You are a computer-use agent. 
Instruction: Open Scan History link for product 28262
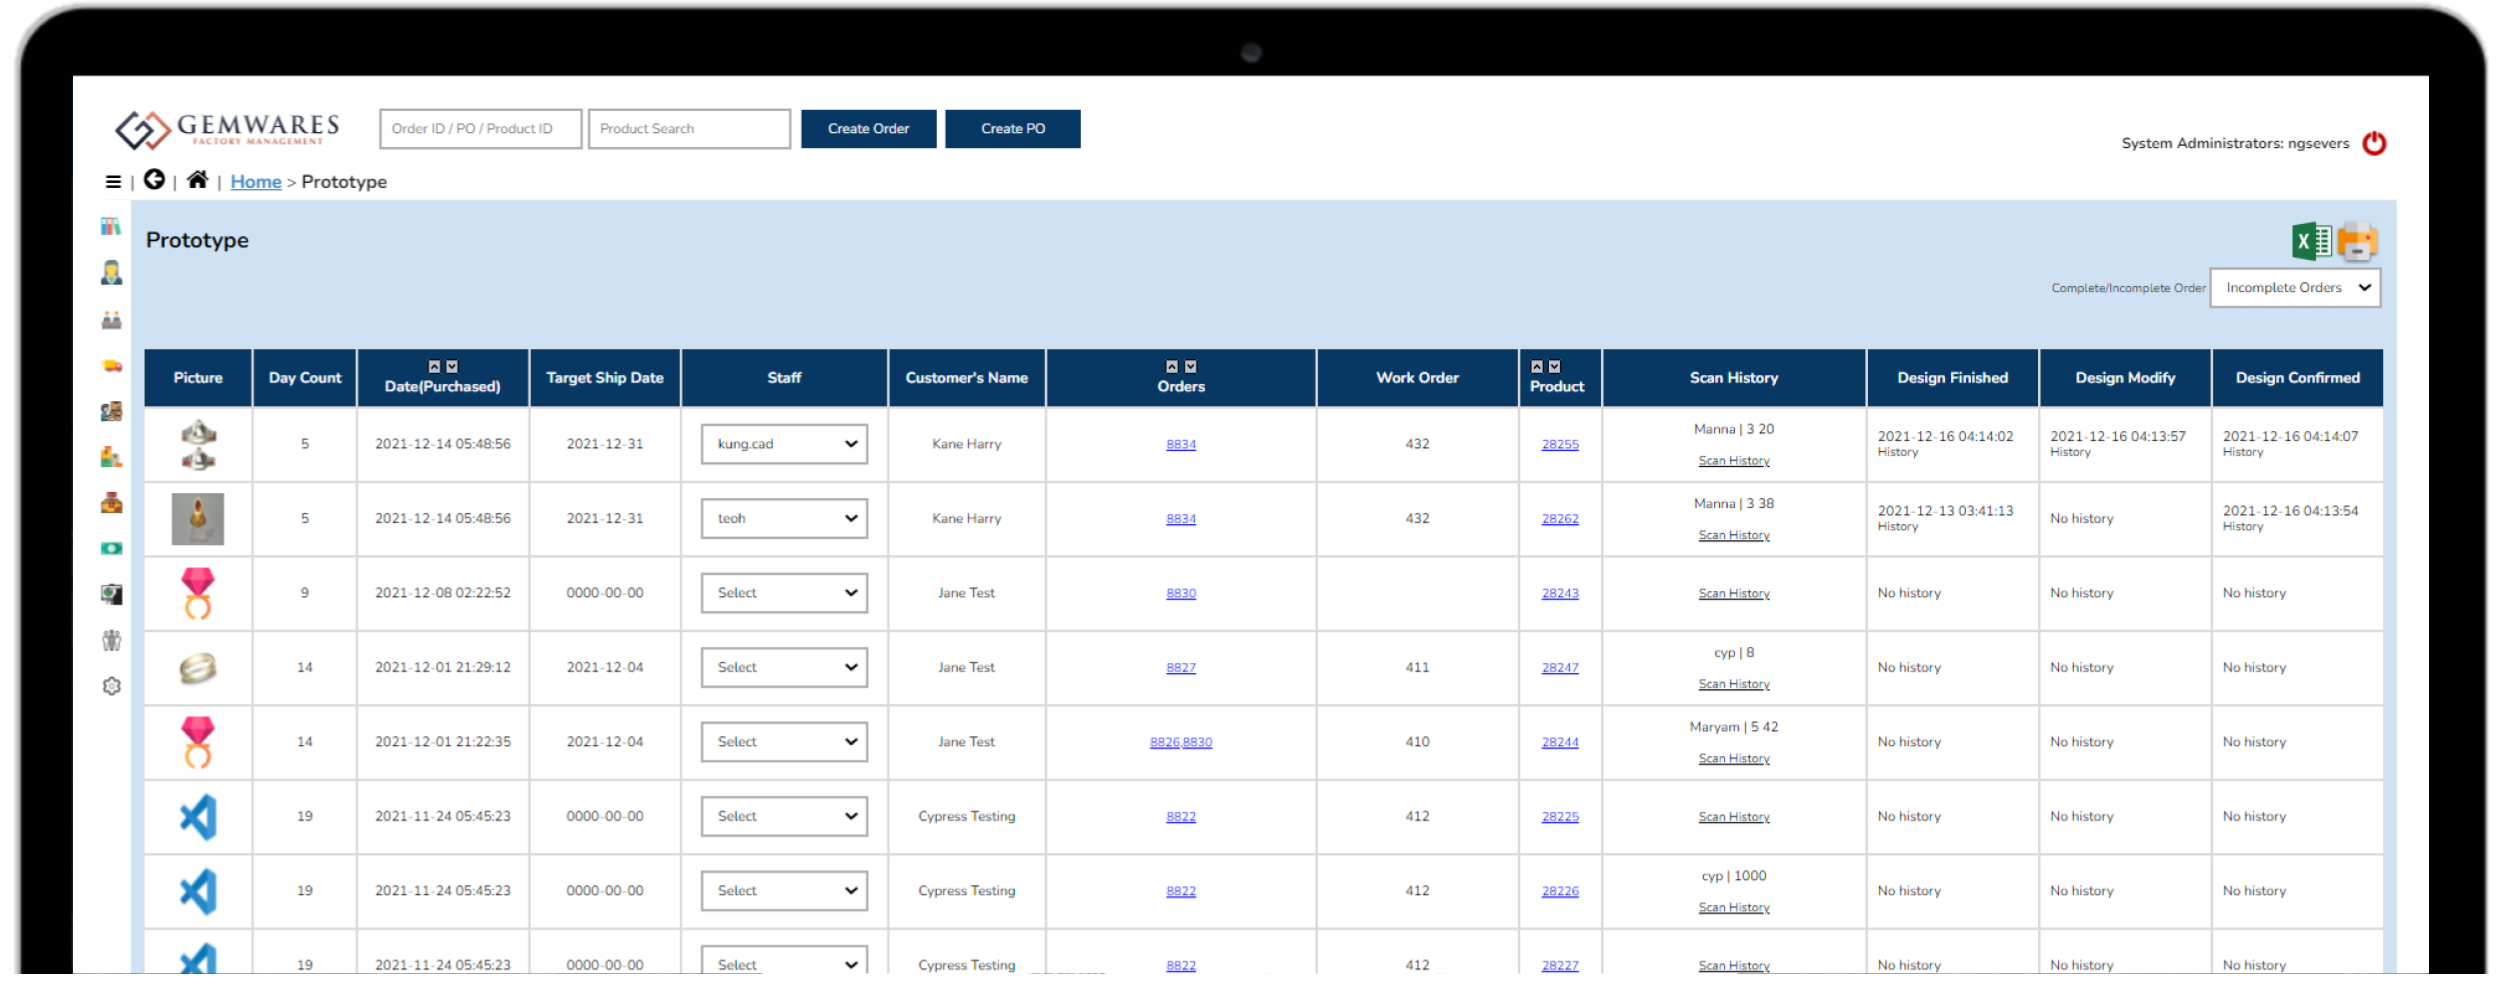[1734, 536]
